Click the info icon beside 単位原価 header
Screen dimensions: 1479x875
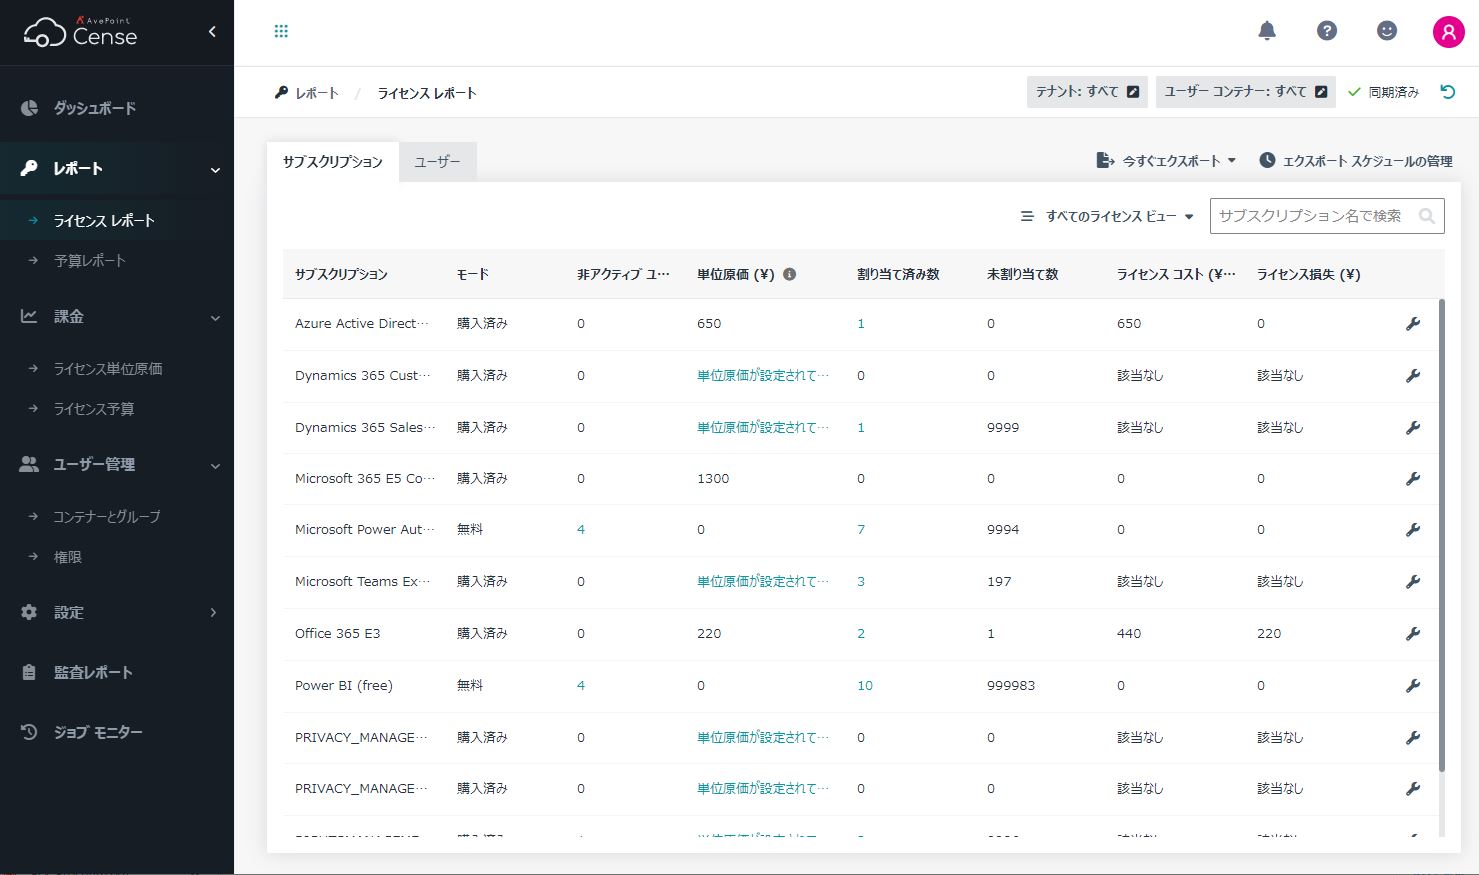coord(789,274)
